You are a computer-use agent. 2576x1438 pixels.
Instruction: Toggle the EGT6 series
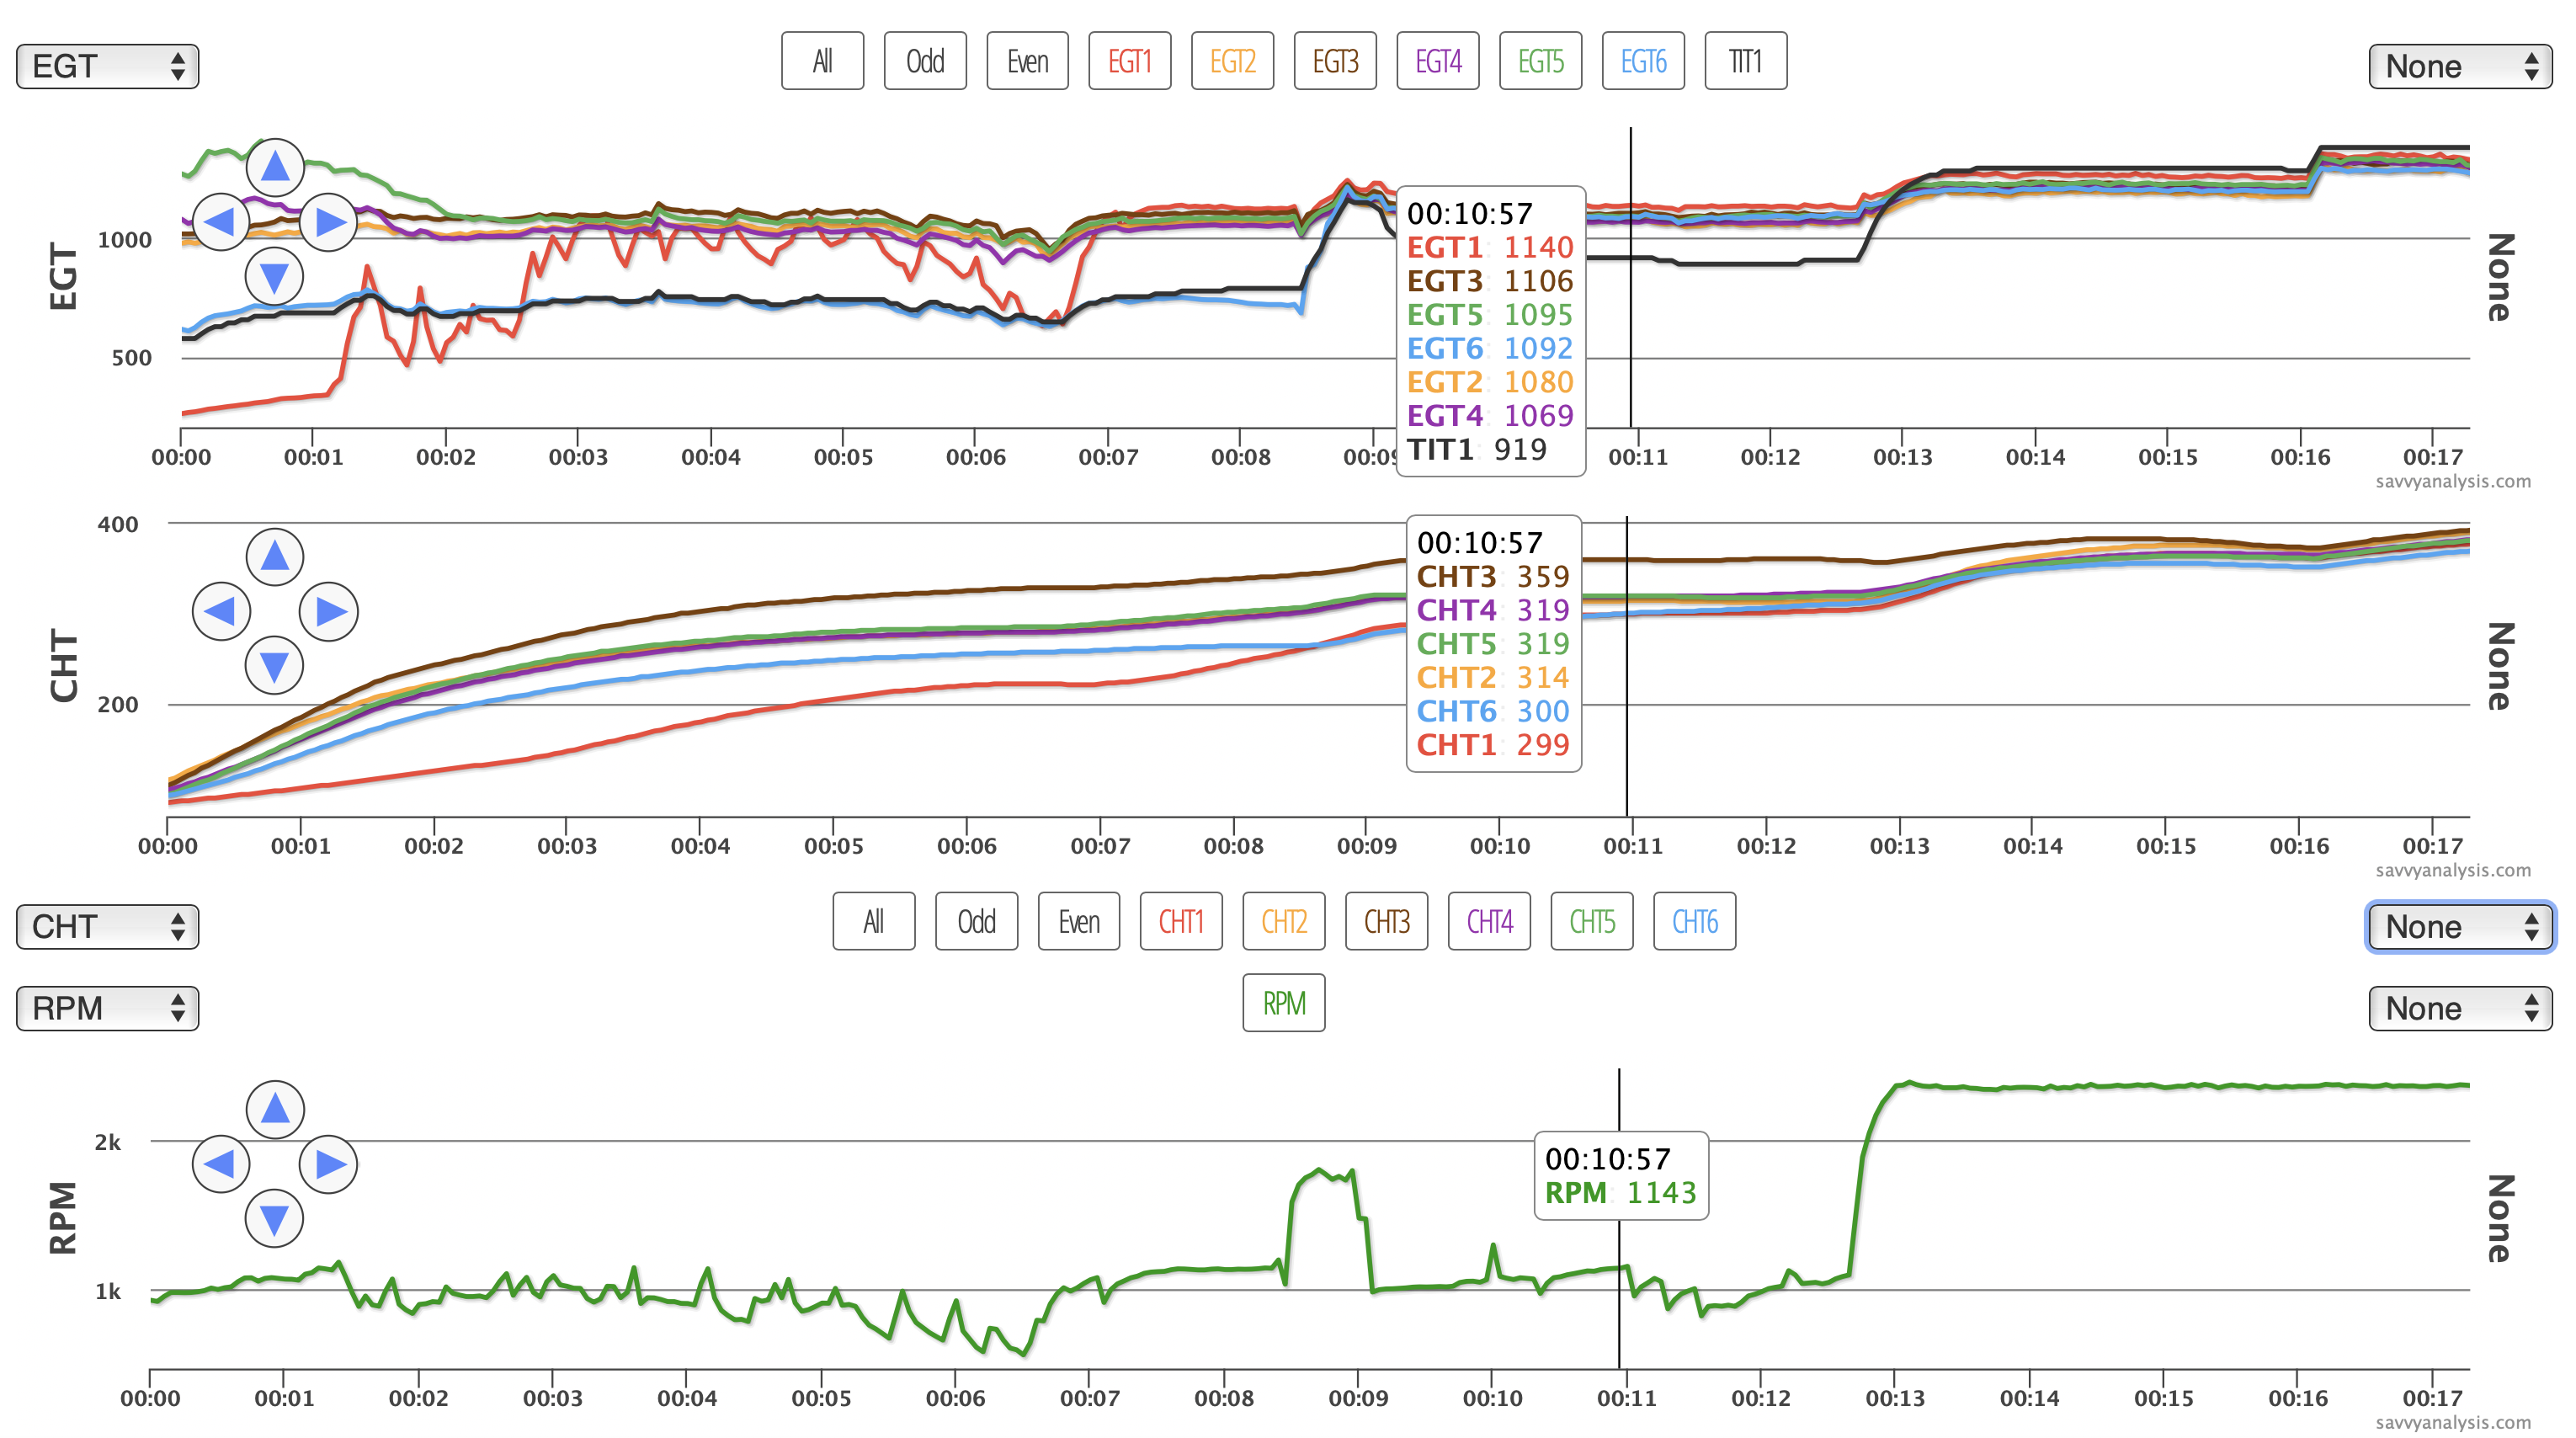click(x=1644, y=61)
